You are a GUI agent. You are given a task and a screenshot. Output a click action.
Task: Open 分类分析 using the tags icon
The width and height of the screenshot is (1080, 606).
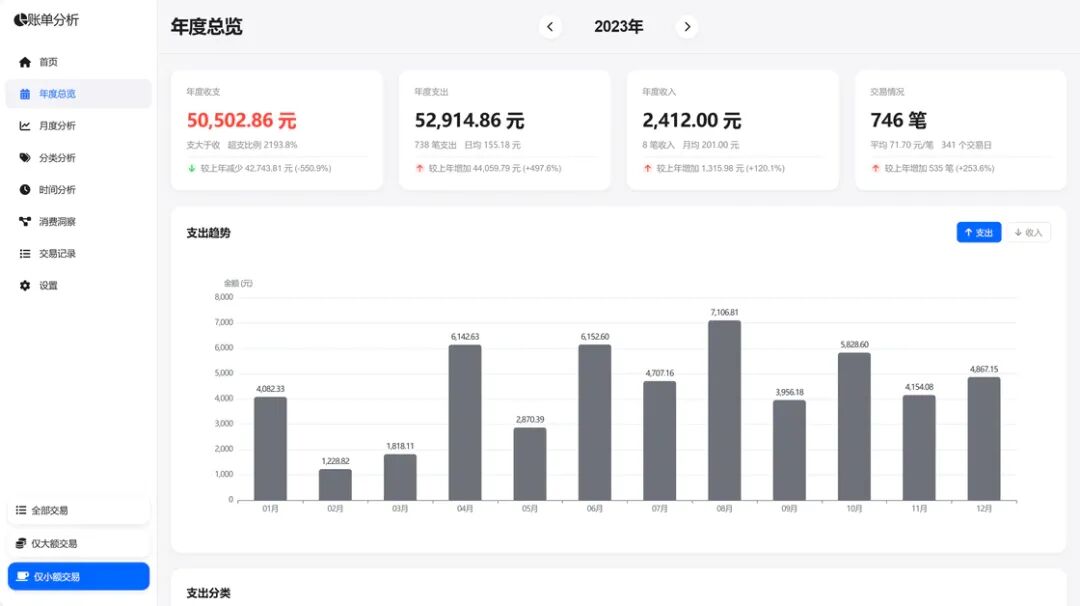(25, 158)
